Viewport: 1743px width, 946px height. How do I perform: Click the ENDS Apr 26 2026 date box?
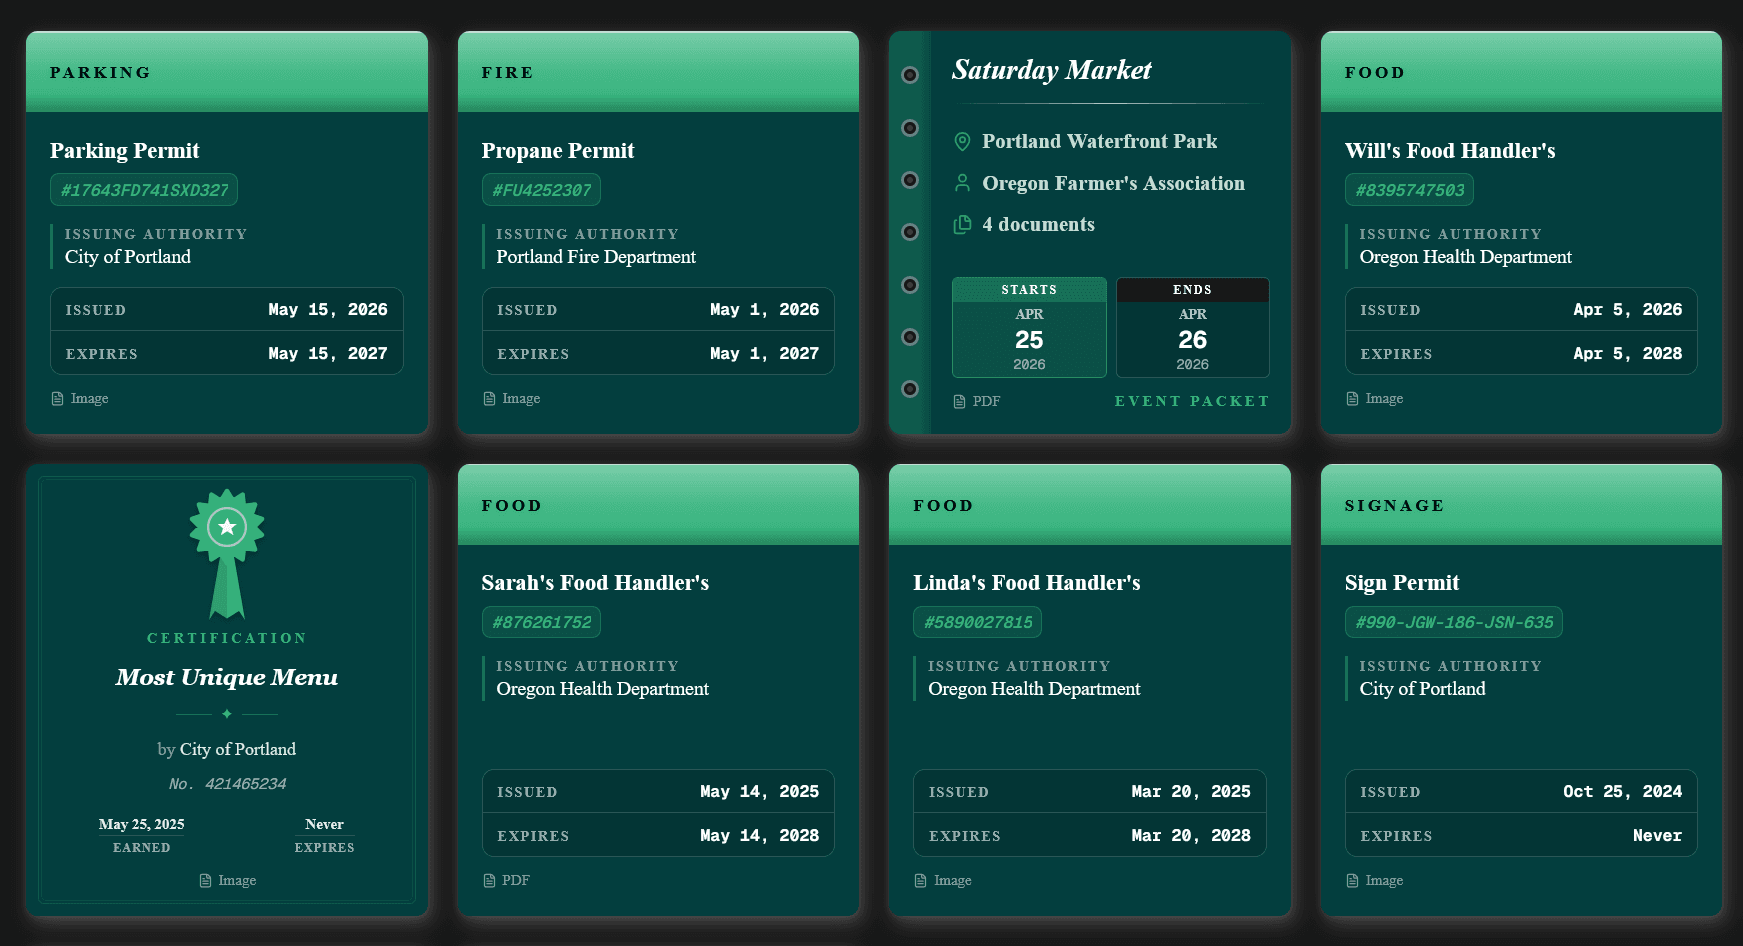[x=1192, y=327]
